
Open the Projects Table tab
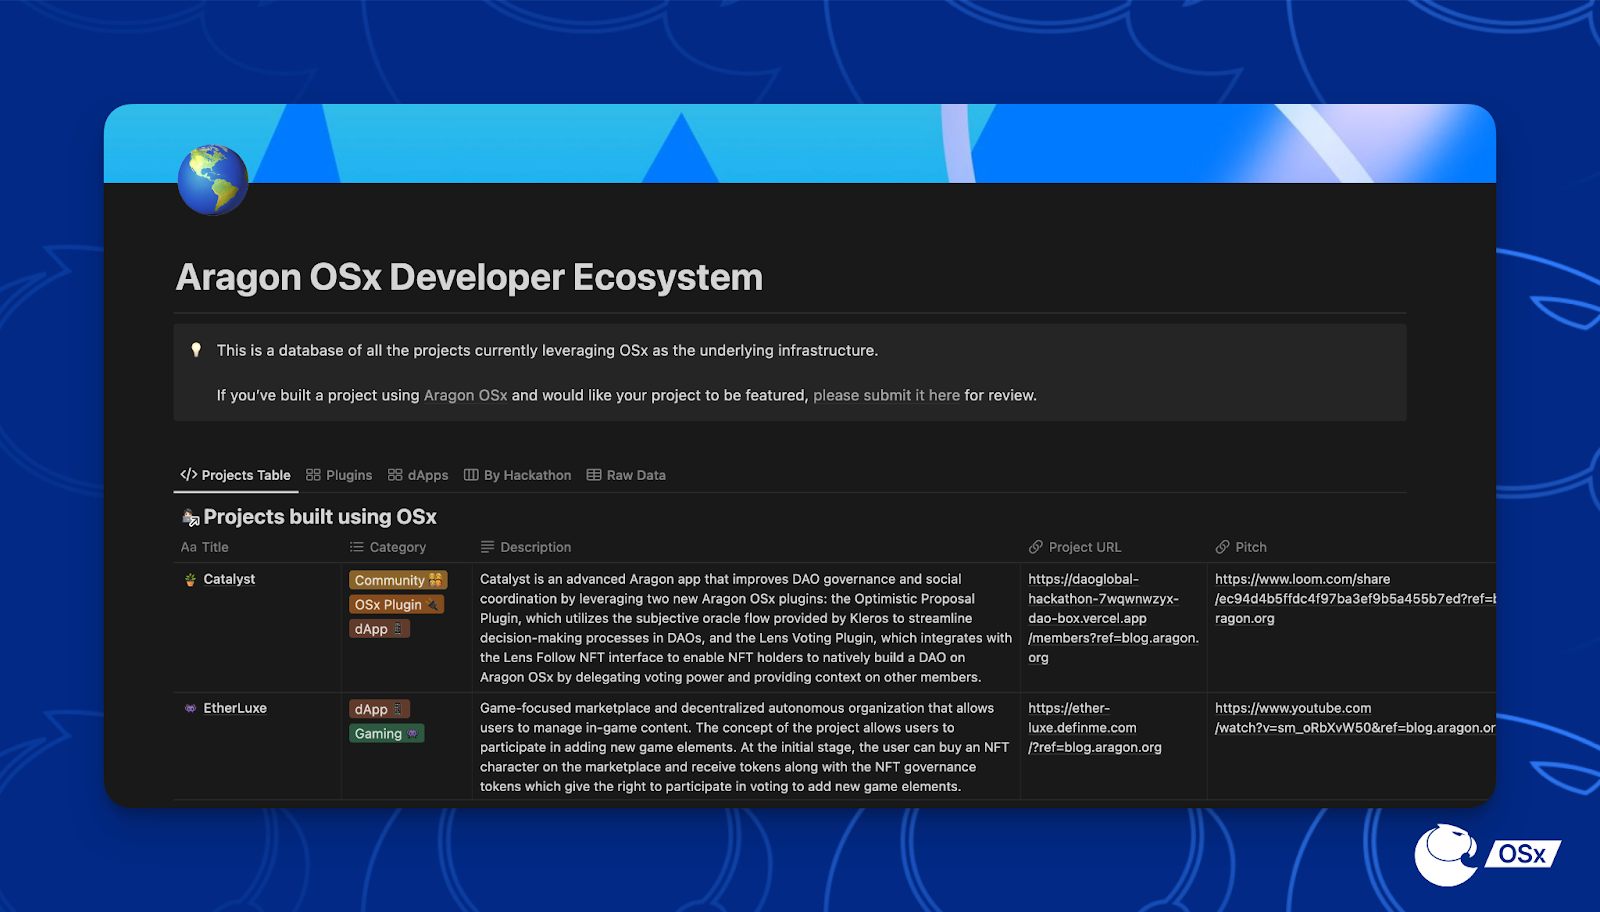[236, 475]
